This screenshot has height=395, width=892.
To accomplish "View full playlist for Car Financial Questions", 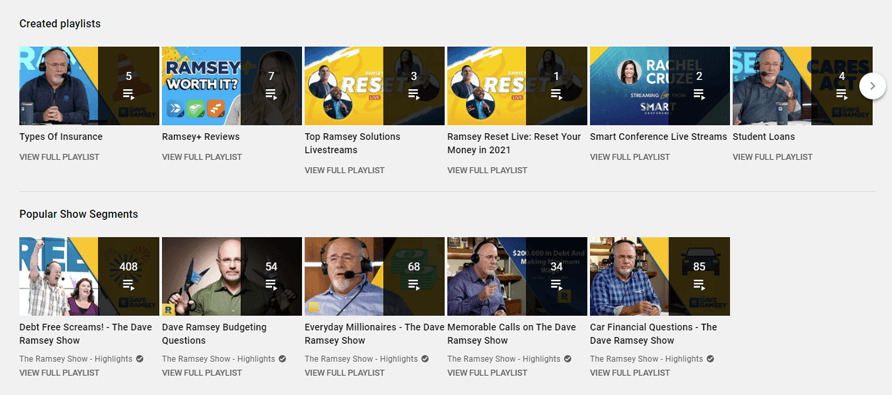I will pos(630,373).
